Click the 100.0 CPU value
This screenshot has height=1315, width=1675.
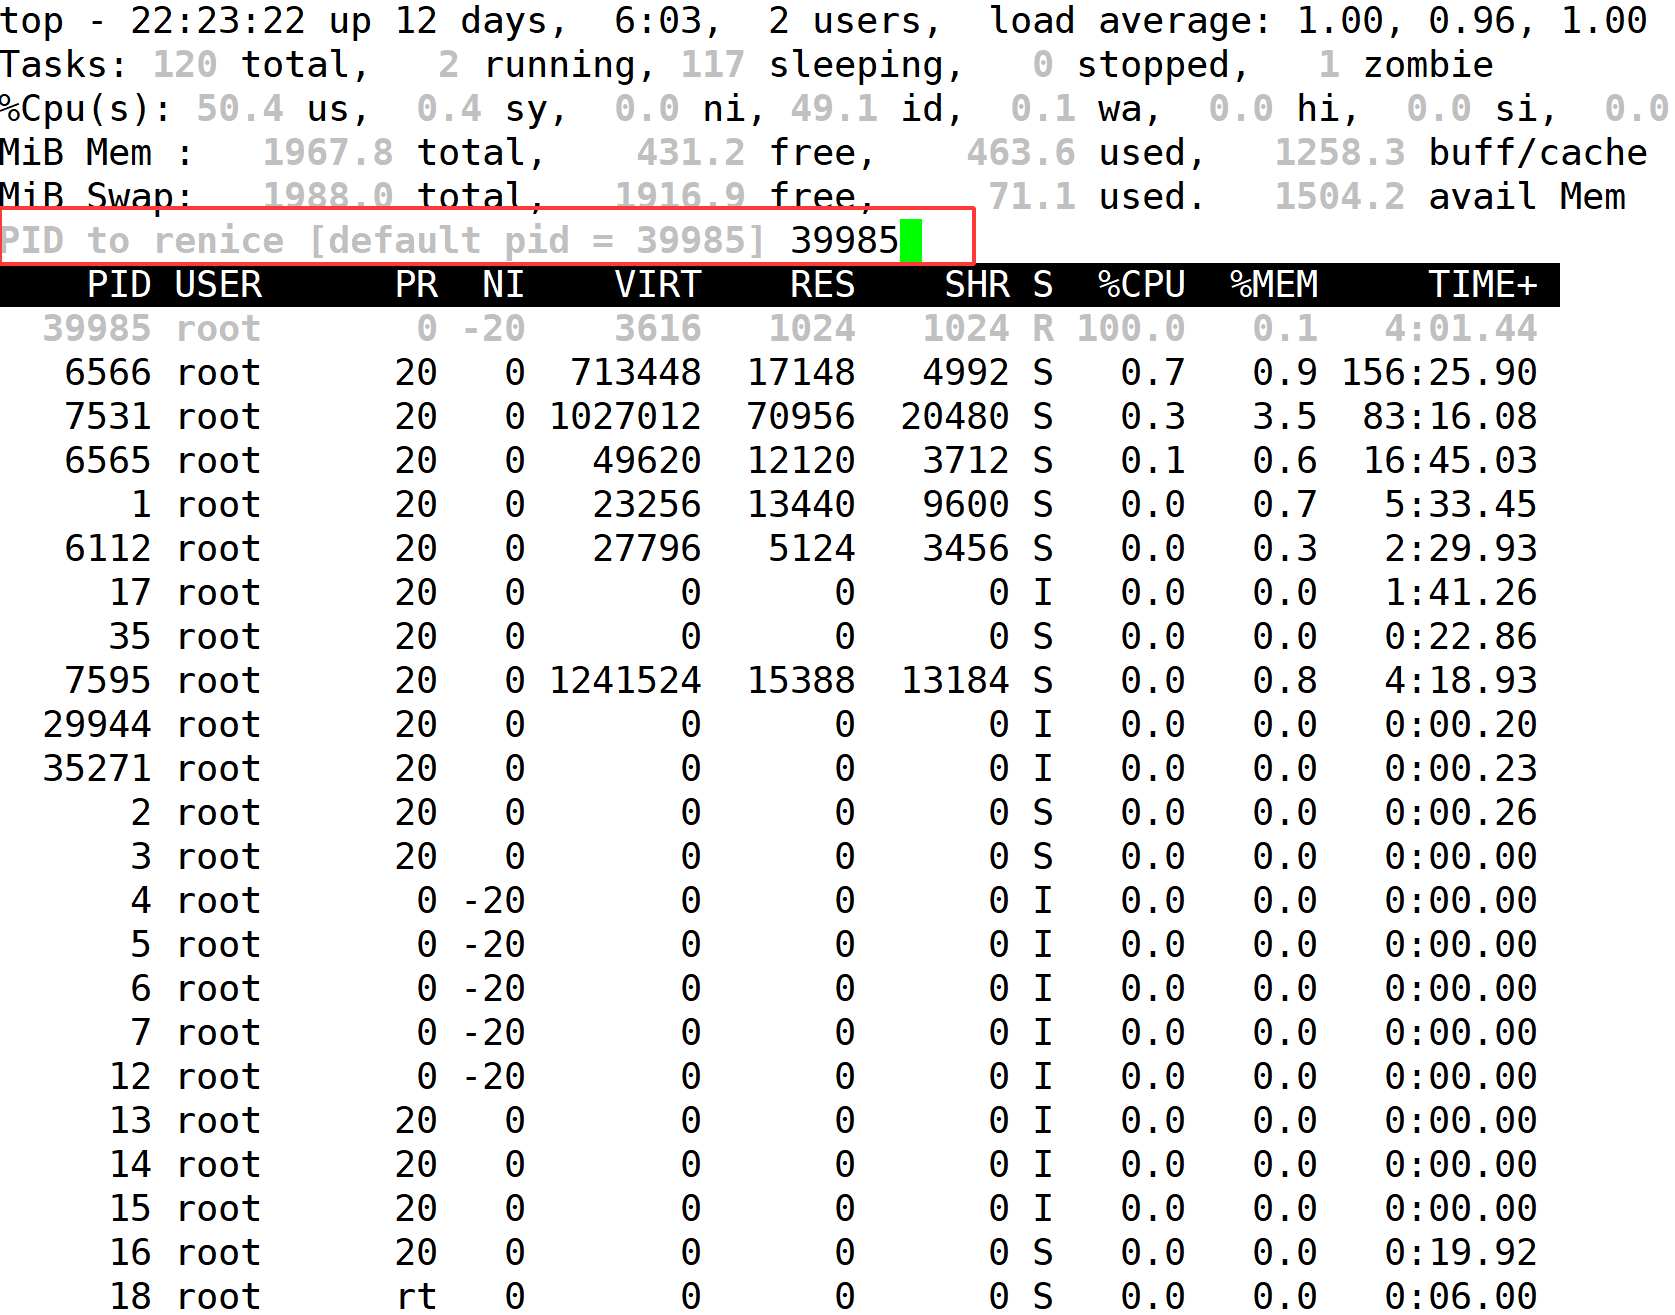click(x=1130, y=329)
